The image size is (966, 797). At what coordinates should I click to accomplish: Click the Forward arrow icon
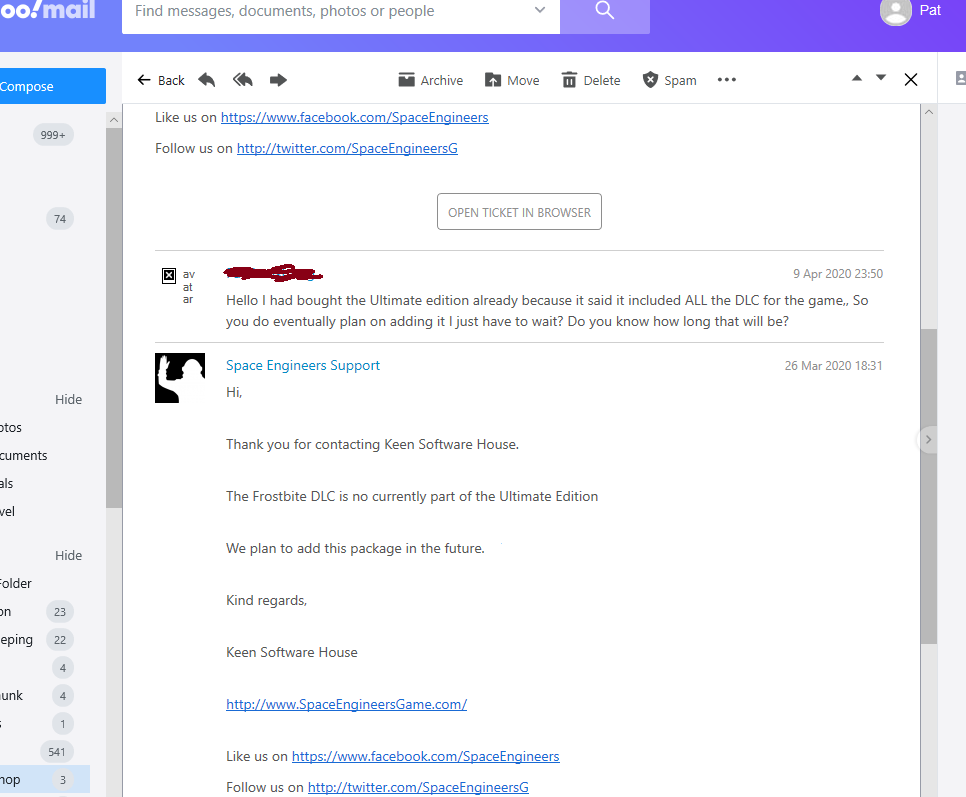coord(278,80)
